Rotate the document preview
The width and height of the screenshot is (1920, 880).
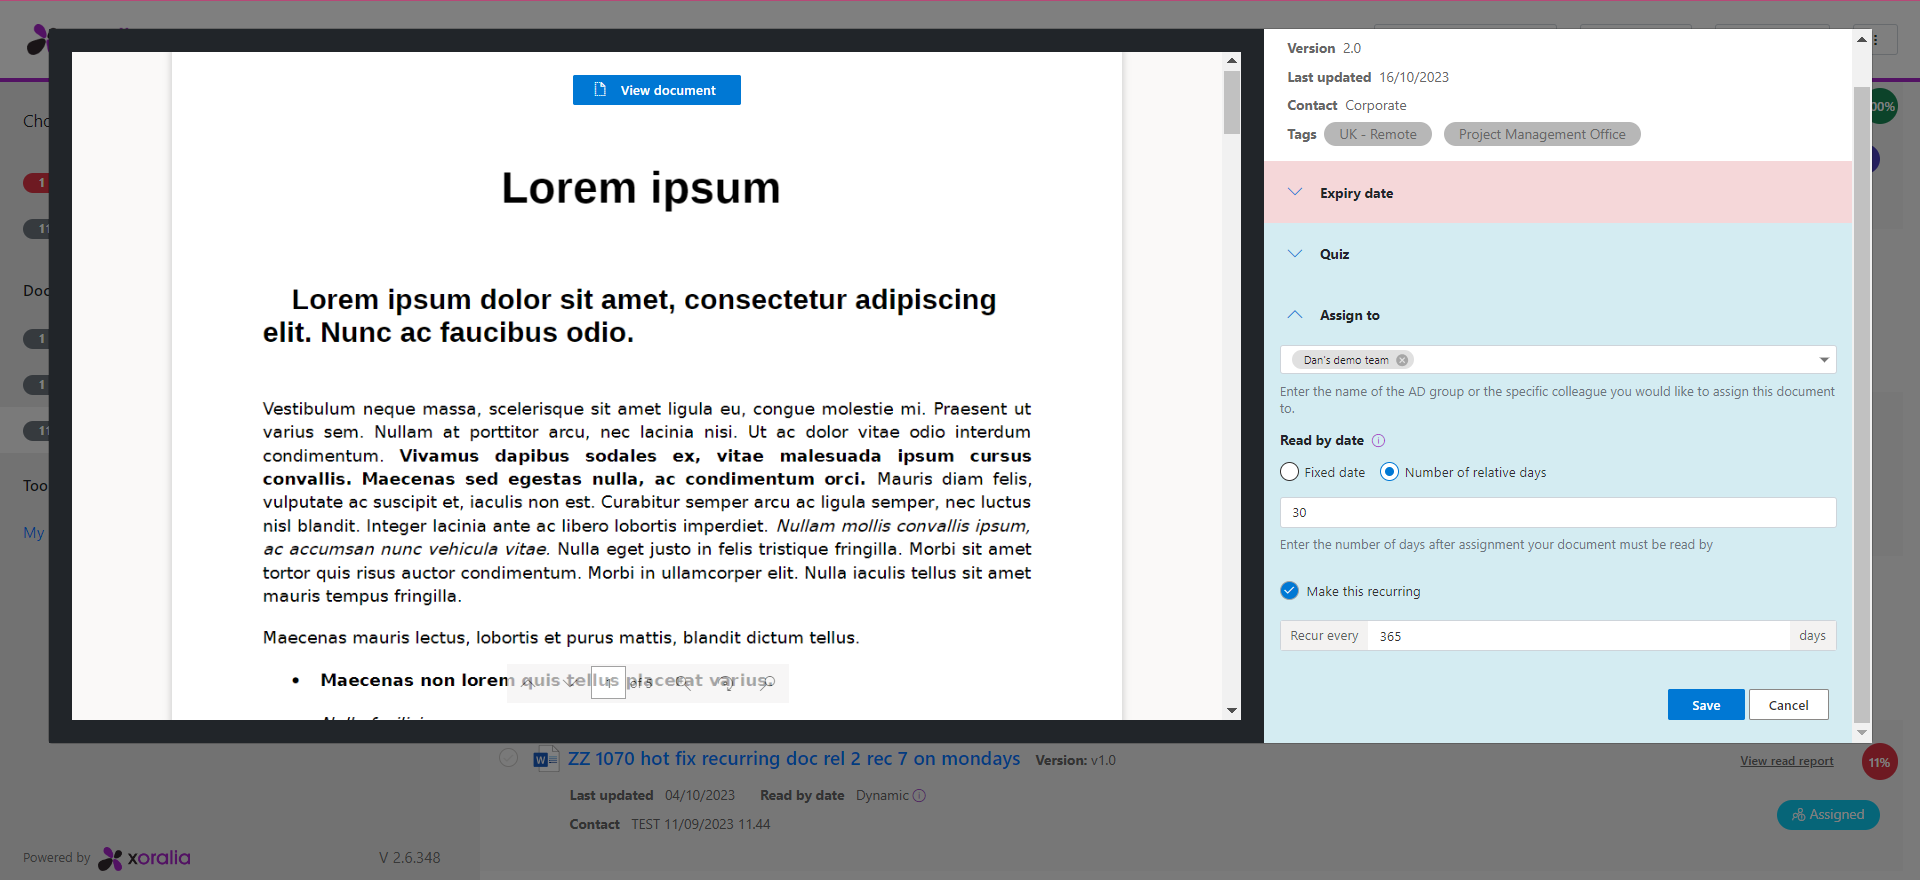(727, 683)
